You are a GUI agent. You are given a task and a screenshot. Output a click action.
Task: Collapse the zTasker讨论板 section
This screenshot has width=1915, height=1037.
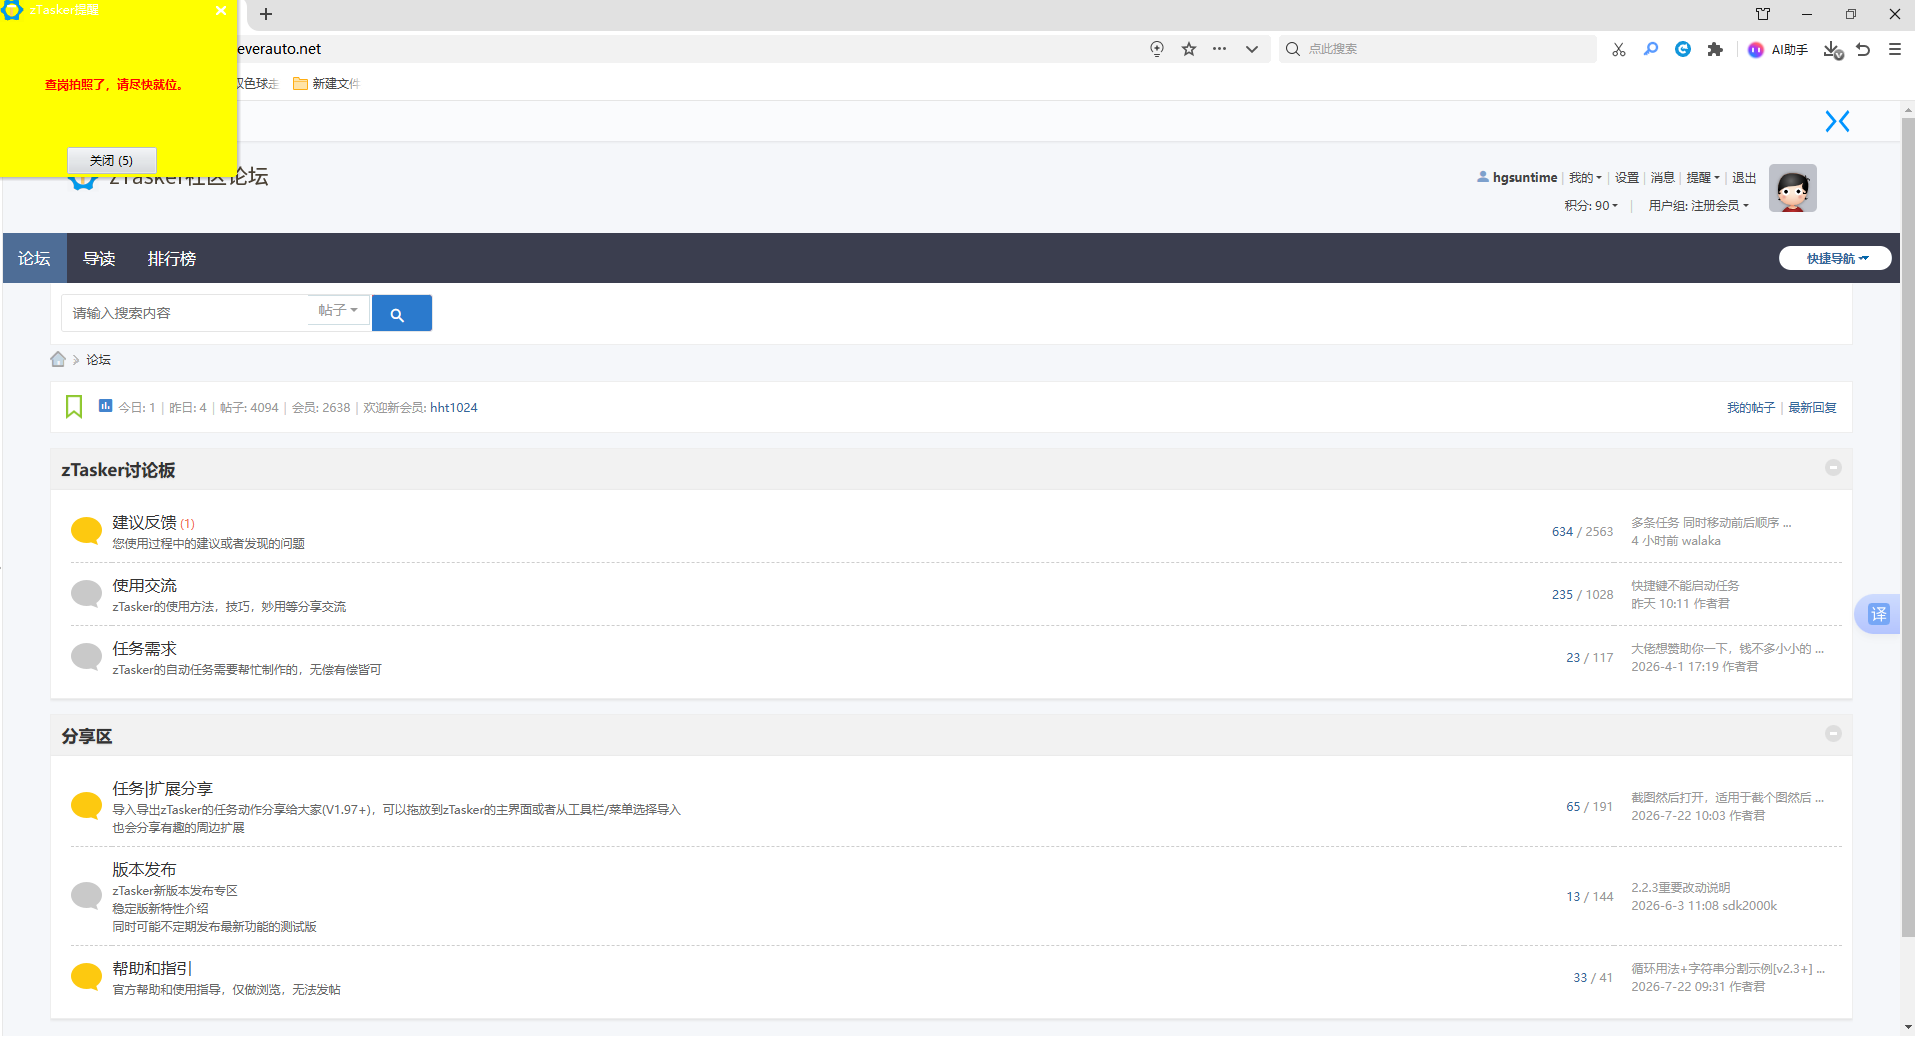[1833, 468]
